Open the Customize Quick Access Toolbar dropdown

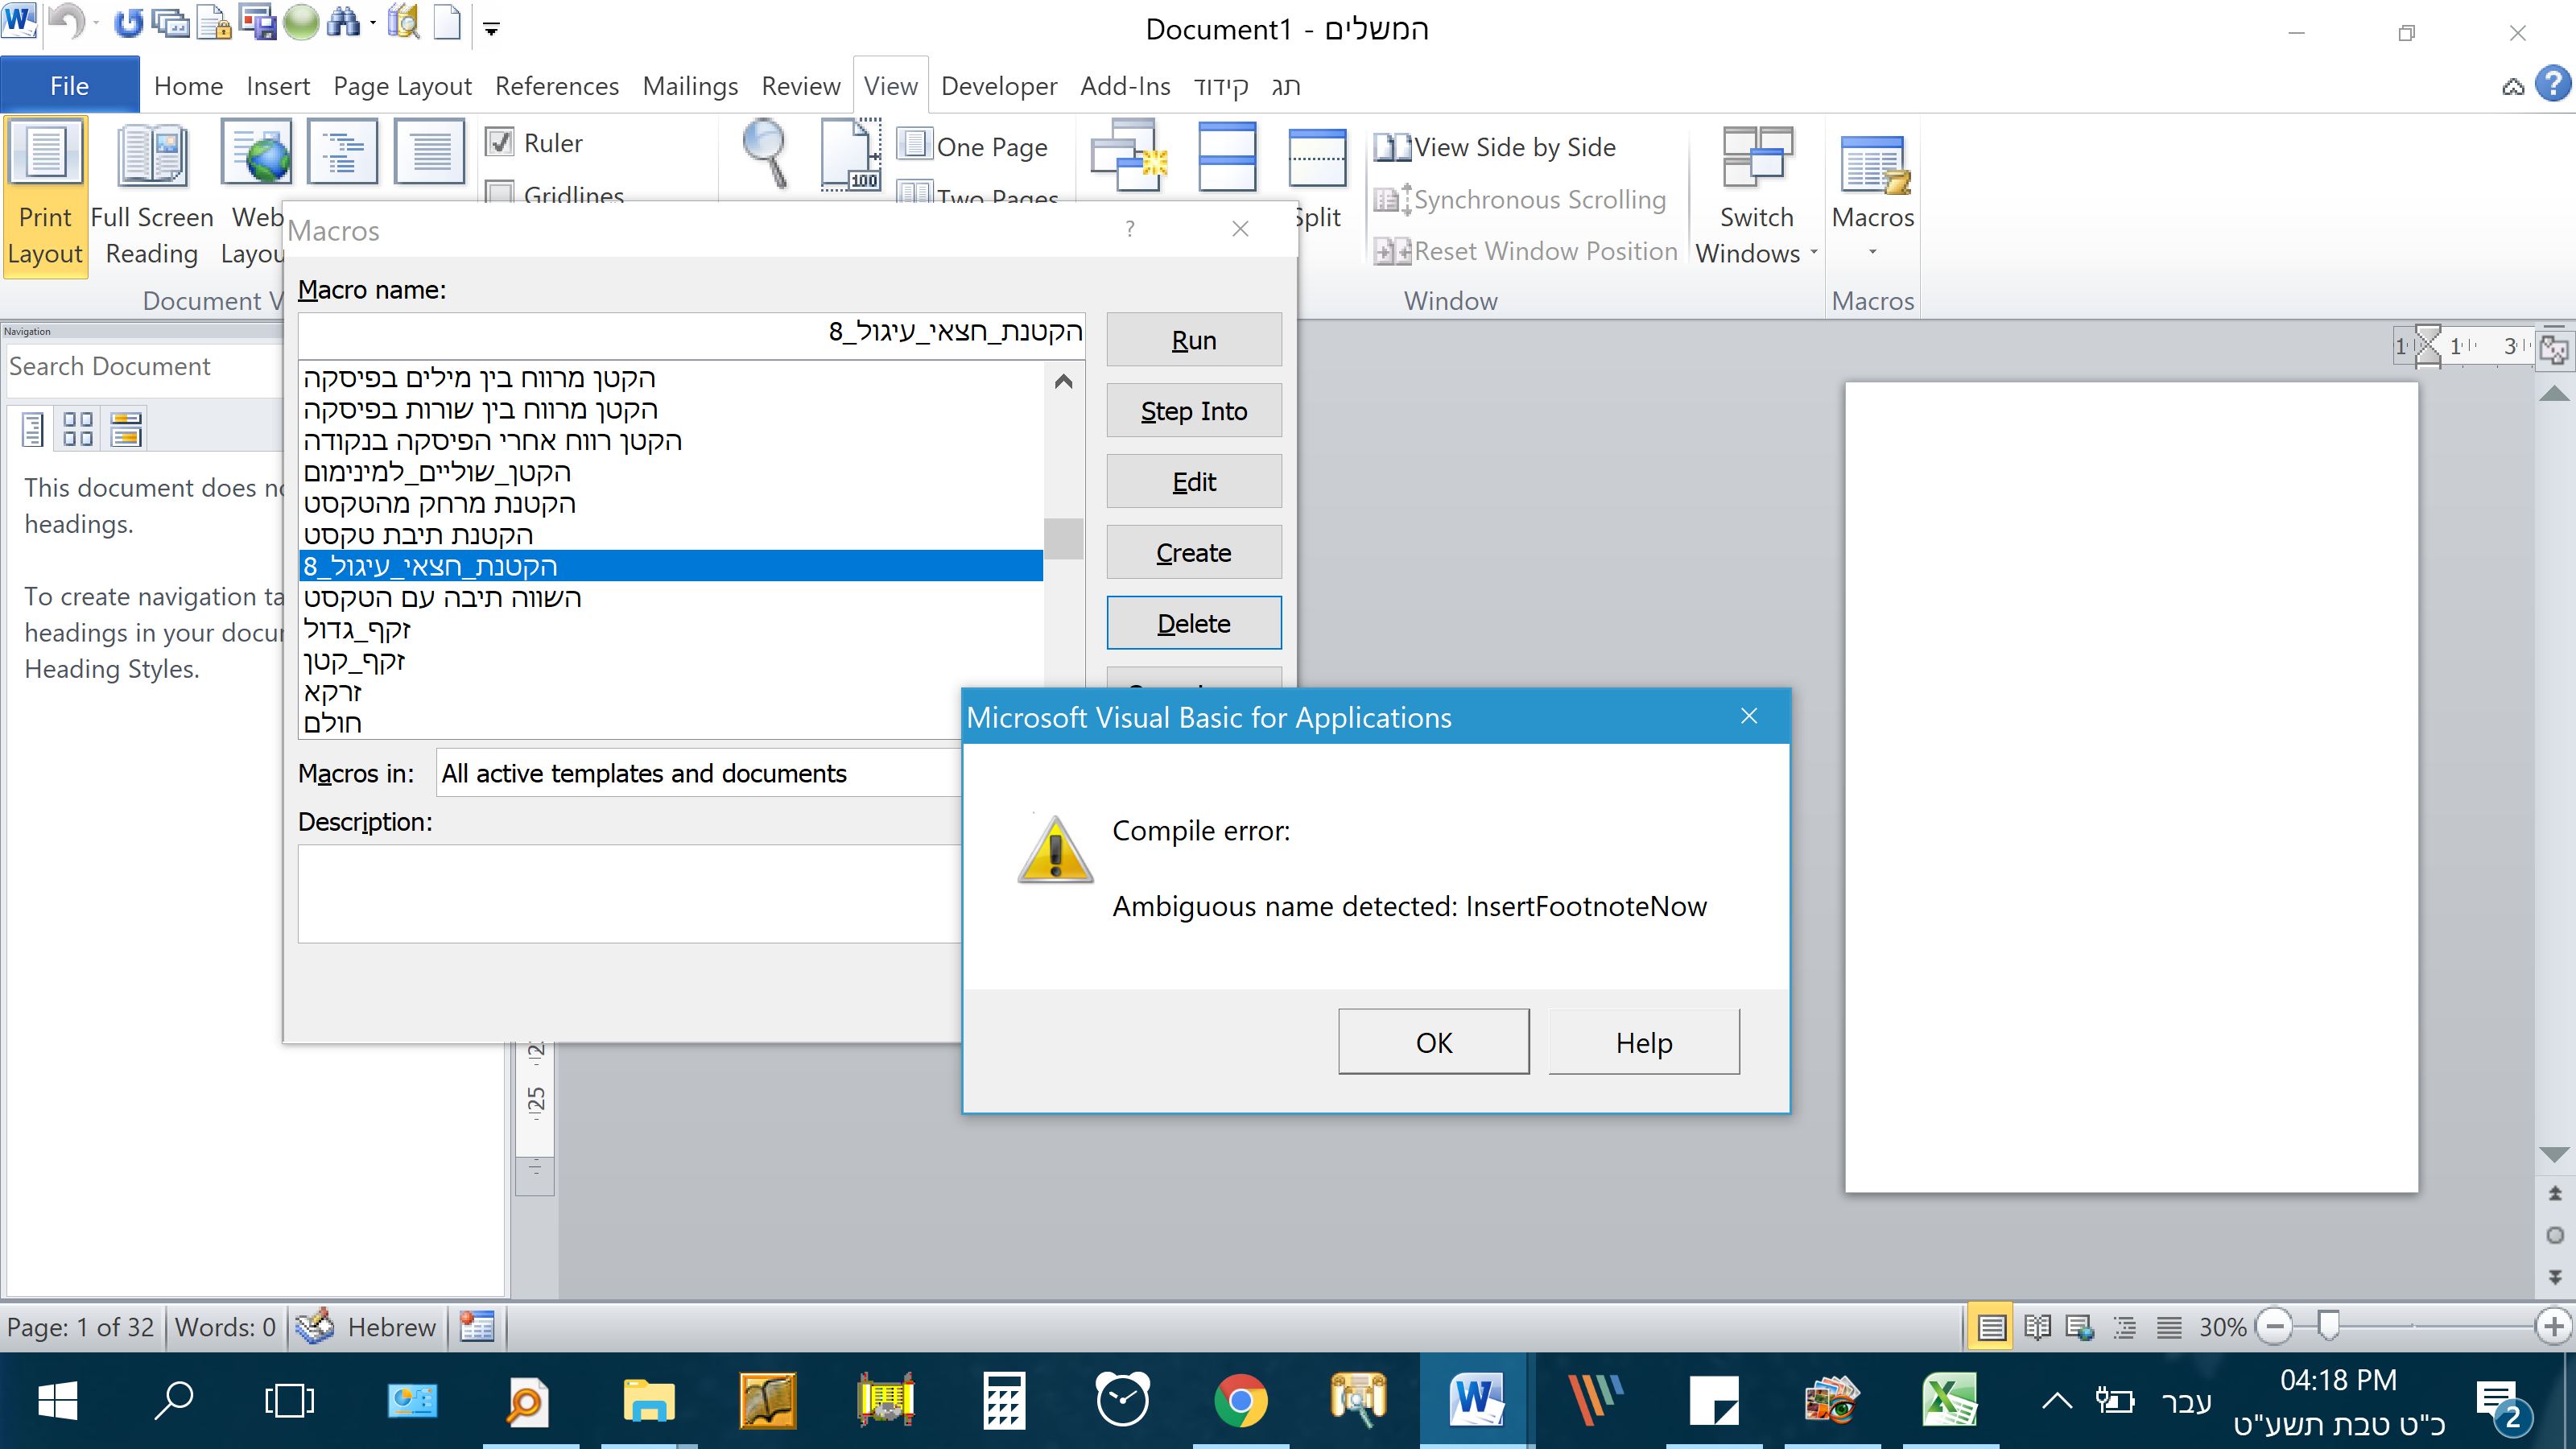[x=491, y=28]
